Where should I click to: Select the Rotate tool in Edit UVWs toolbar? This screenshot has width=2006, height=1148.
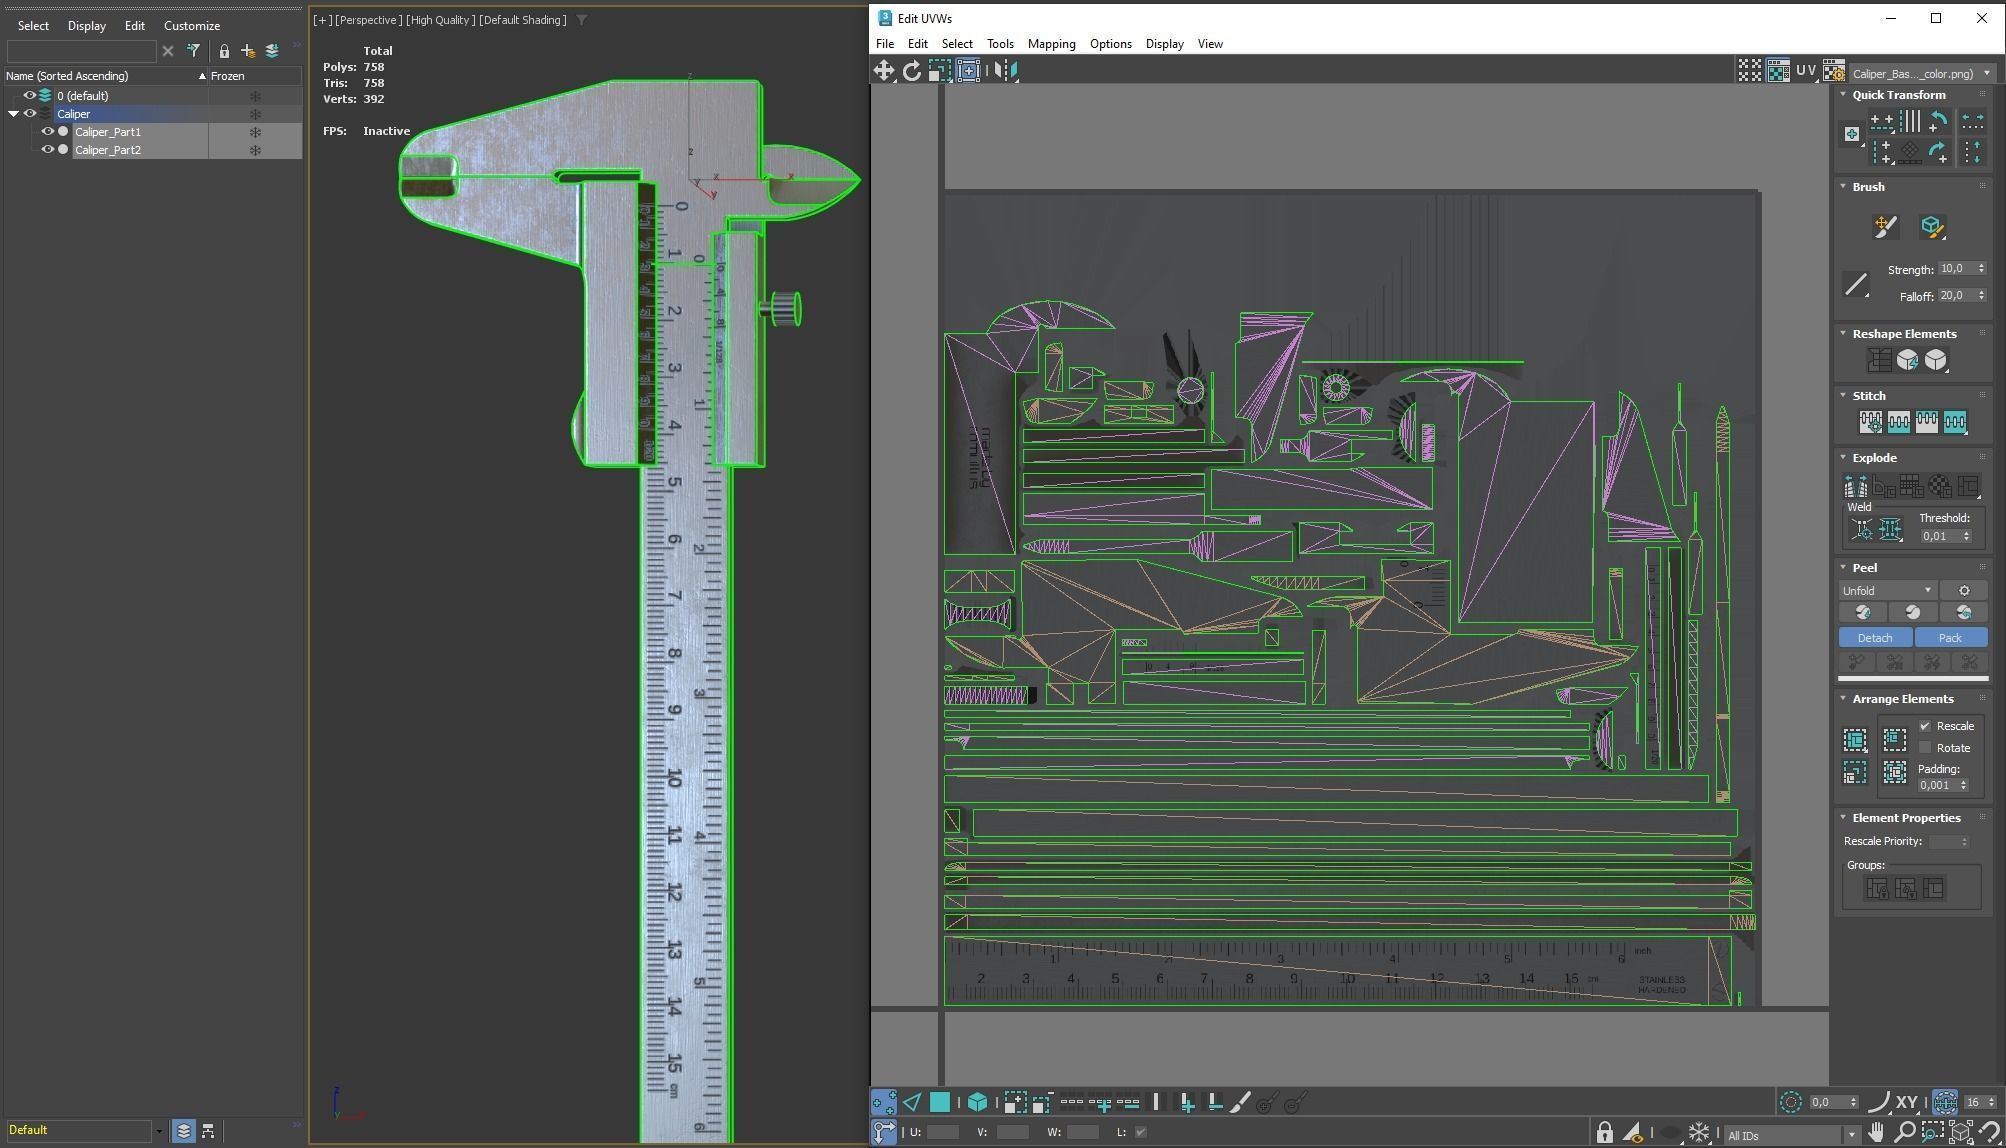(x=911, y=70)
